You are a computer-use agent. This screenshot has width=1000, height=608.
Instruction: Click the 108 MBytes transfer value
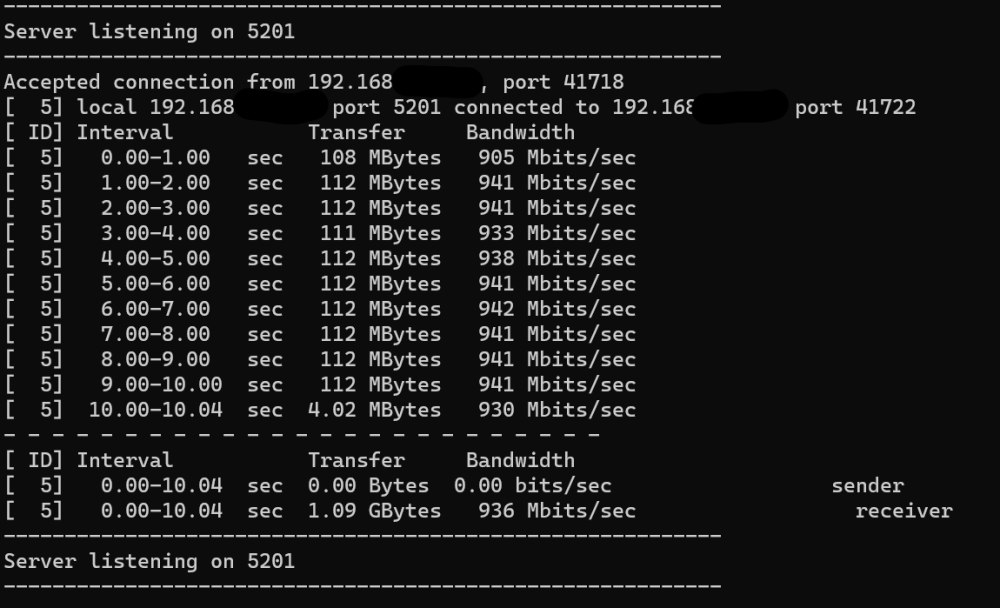click(381, 158)
